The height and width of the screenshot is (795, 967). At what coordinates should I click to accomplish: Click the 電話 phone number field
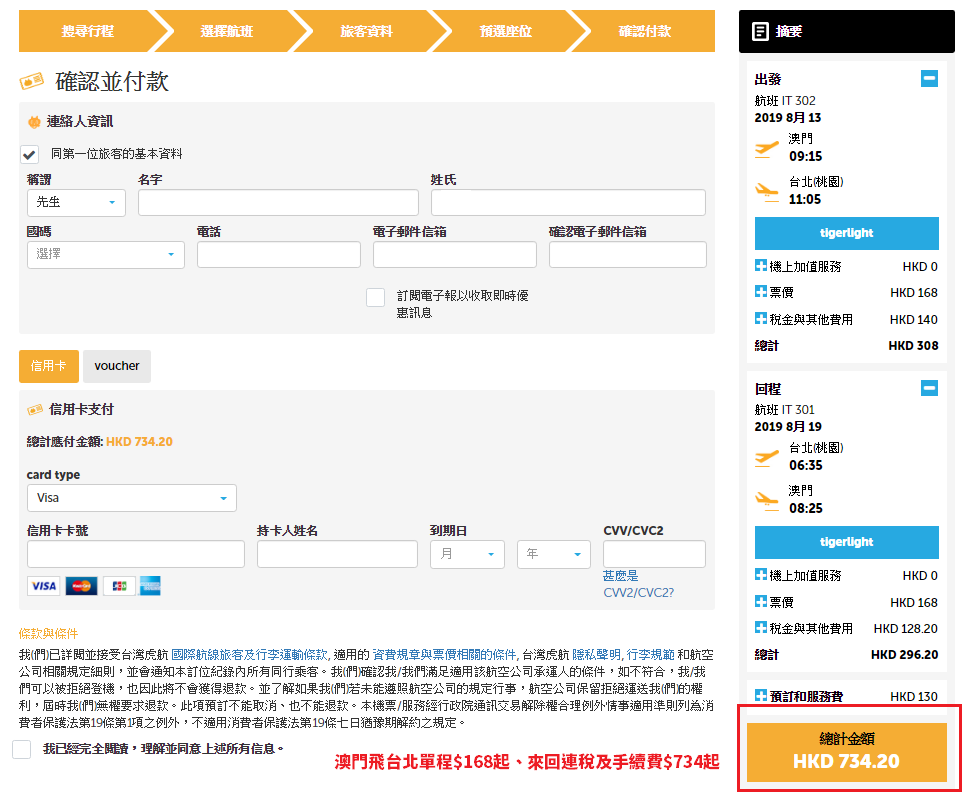(279, 255)
